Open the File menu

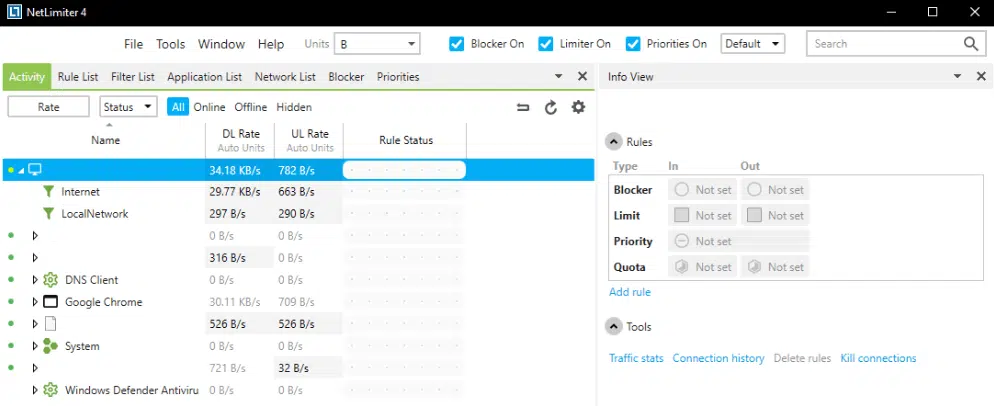pyautogui.click(x=133, y=44)
